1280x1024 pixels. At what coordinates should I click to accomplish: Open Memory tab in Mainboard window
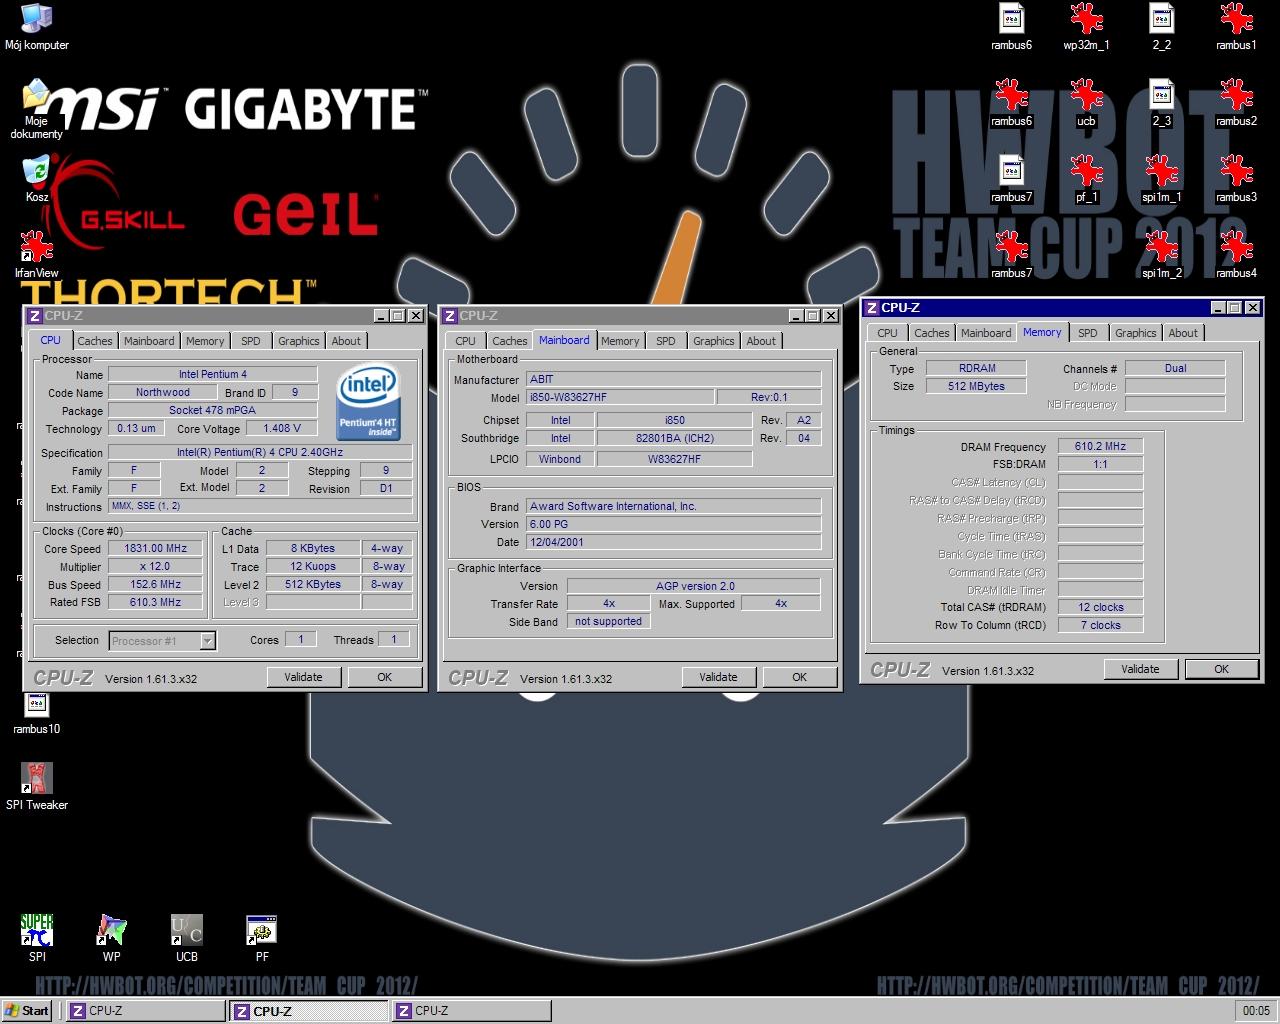(620, 341)
